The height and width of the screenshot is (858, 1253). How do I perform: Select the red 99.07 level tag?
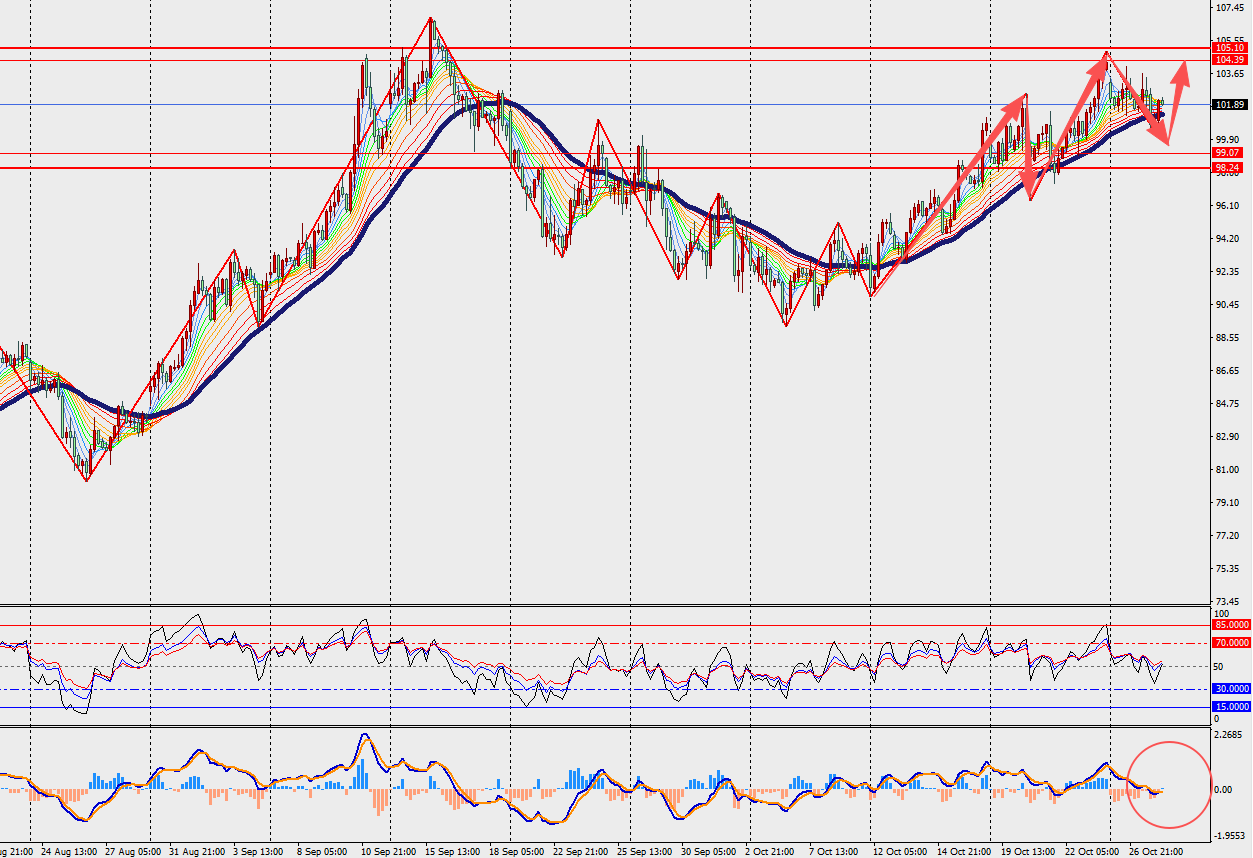click(x=1228, y=153)
